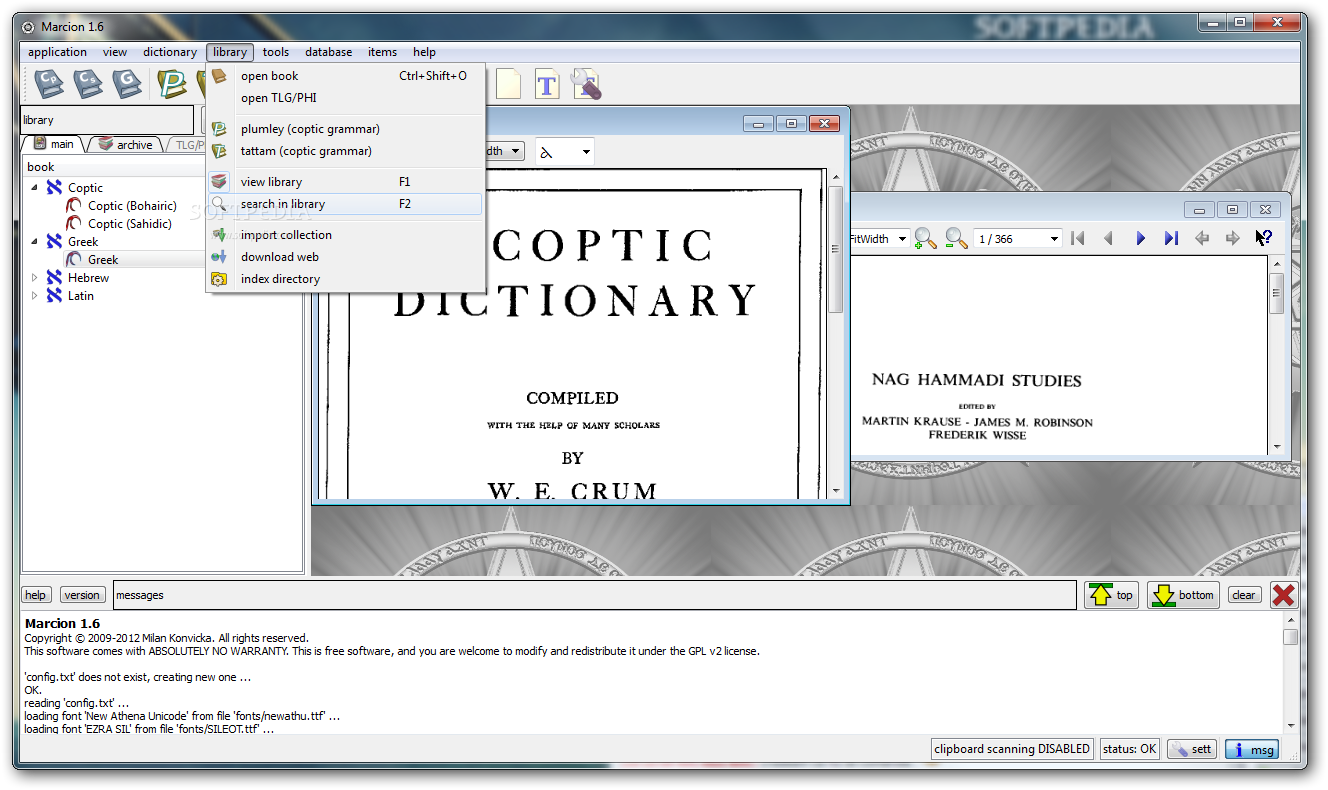The width and height of the screenshot is (1328, 790).
Task: Click the Latin language icon in tree
Action: (x=54, y=296)
